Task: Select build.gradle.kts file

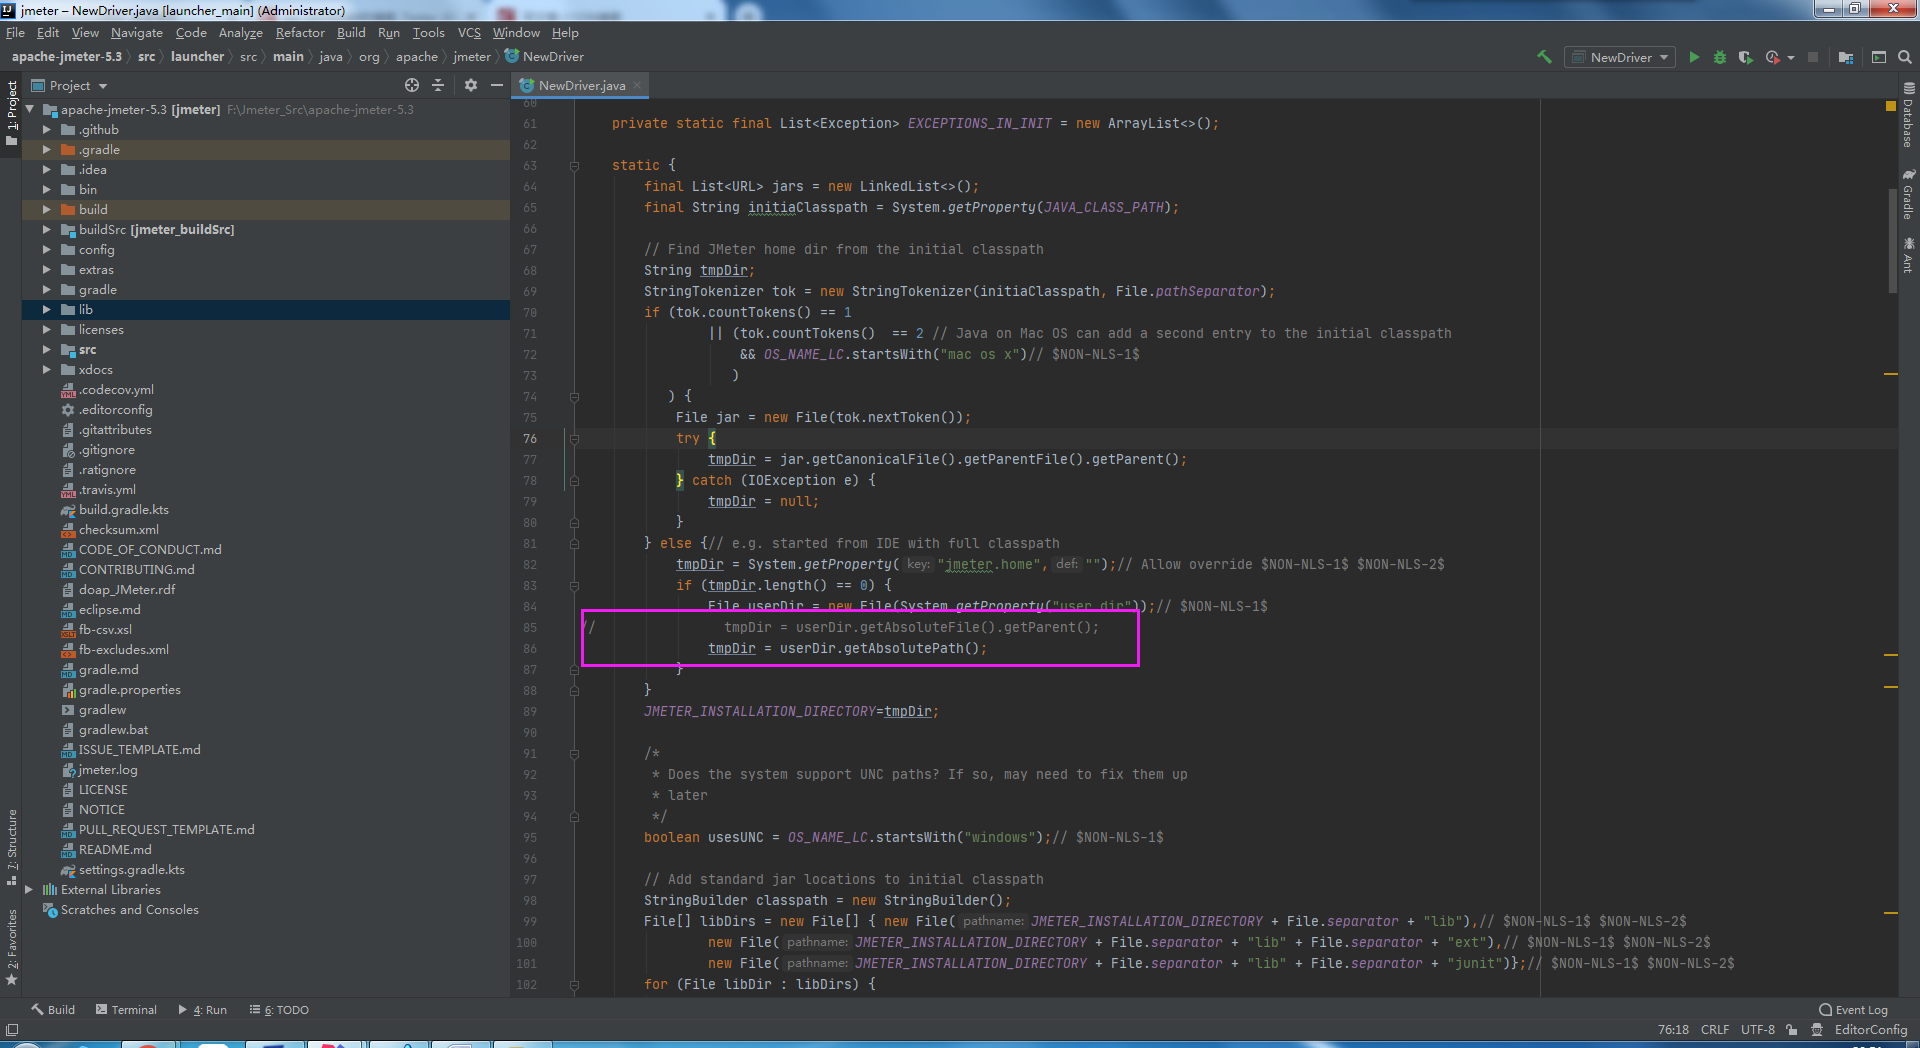Action: point(123,510)
